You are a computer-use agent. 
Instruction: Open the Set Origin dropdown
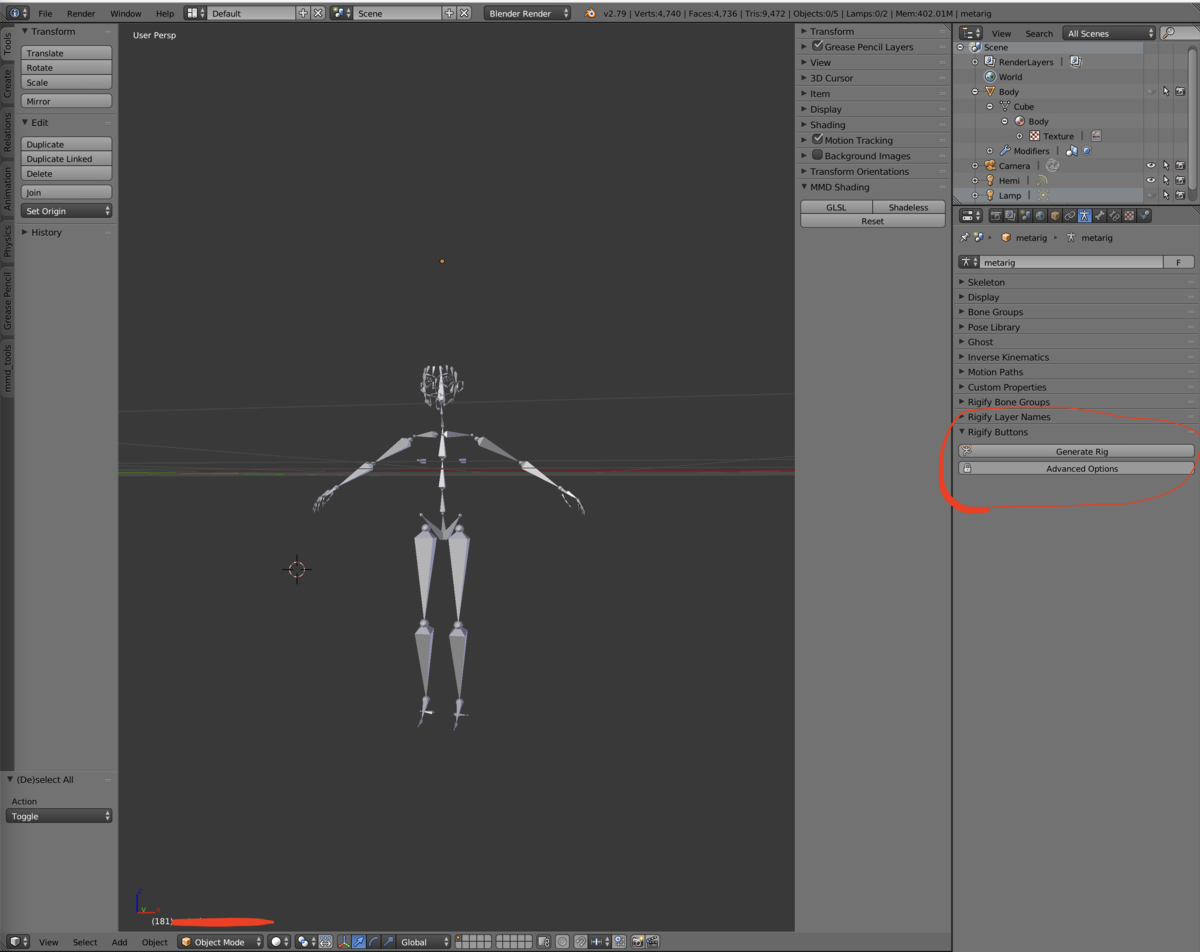tap(66, 211)
